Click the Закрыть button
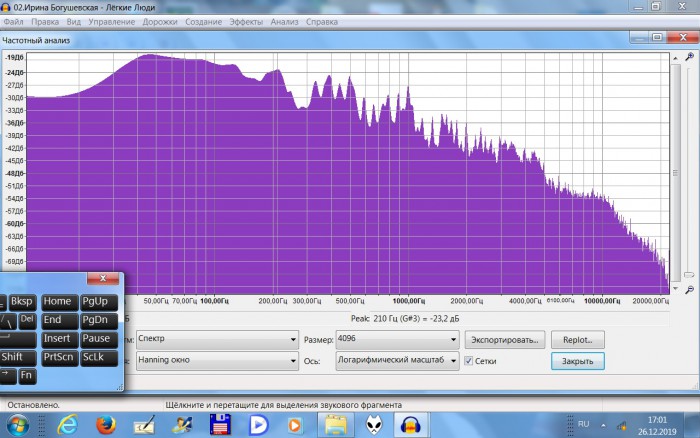Viewport: 700px width, 438px height. [x=578, y=361]
